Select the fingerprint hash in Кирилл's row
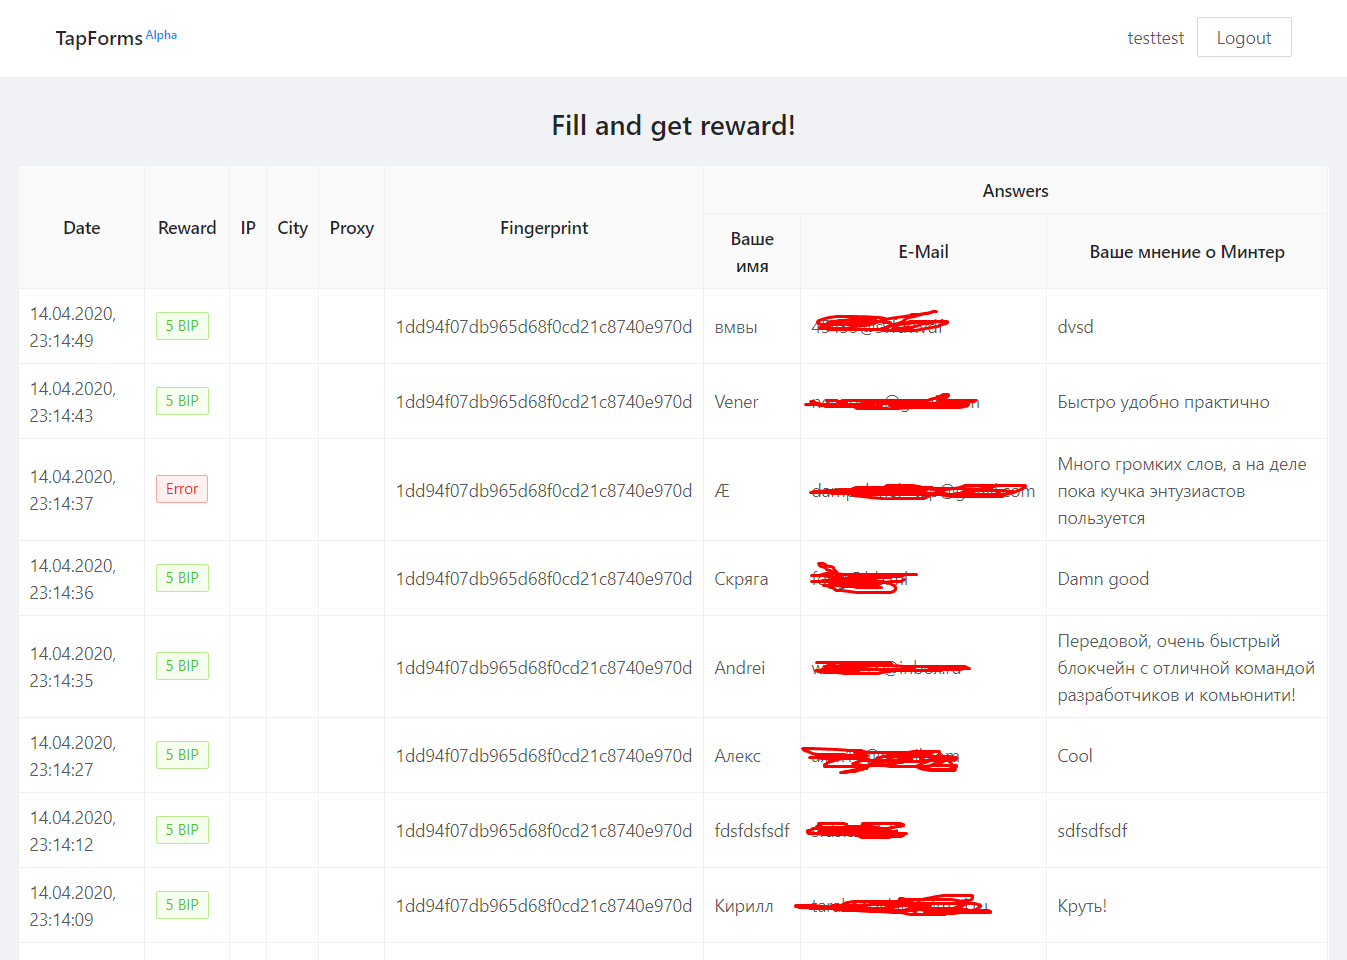Screen dimensions: 1347x960 (544, 906)
